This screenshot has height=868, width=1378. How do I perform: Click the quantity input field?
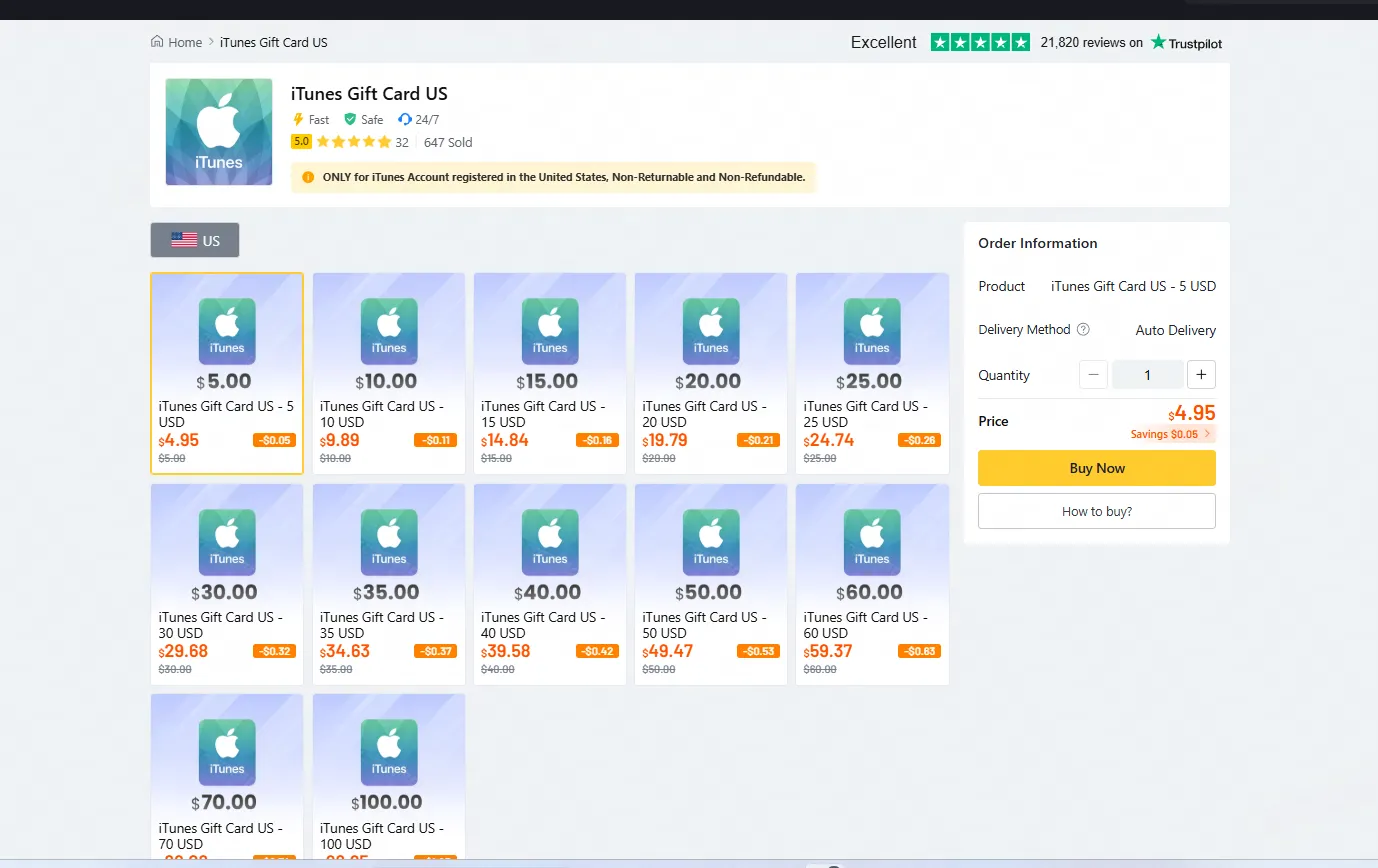point(1148,375)
